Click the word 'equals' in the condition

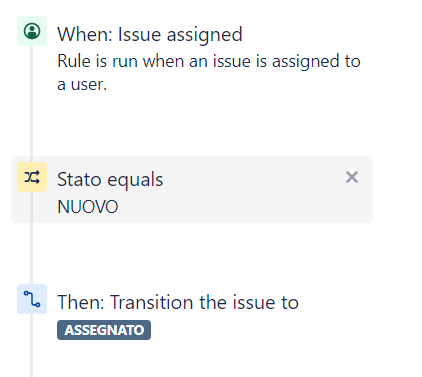pyautogui.click(x=135, y=180)
